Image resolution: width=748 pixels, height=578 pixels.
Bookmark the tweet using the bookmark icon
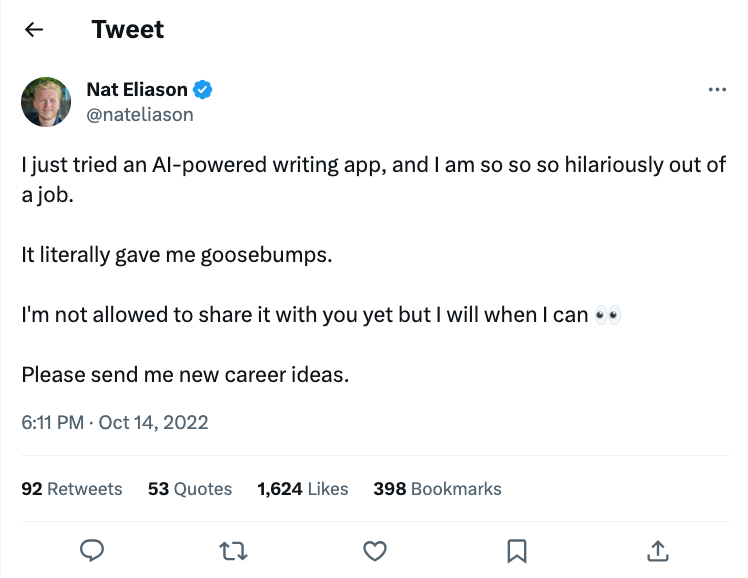pos(516,550)
